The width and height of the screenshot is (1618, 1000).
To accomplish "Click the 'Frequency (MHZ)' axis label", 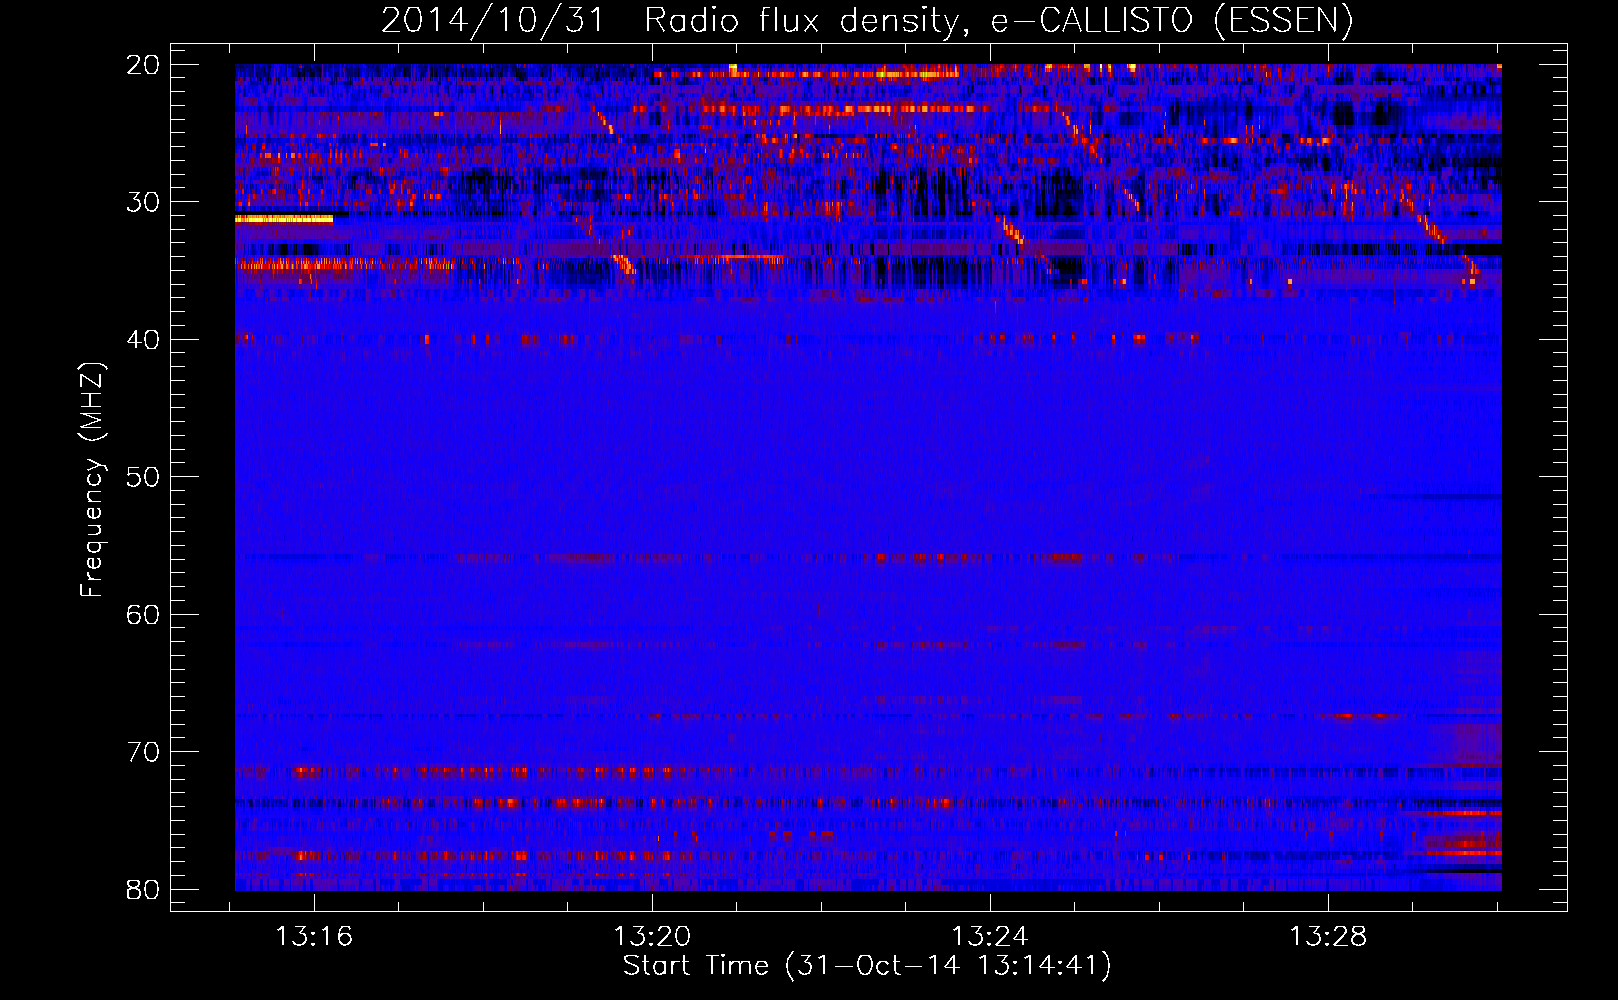I will (92, 480).
